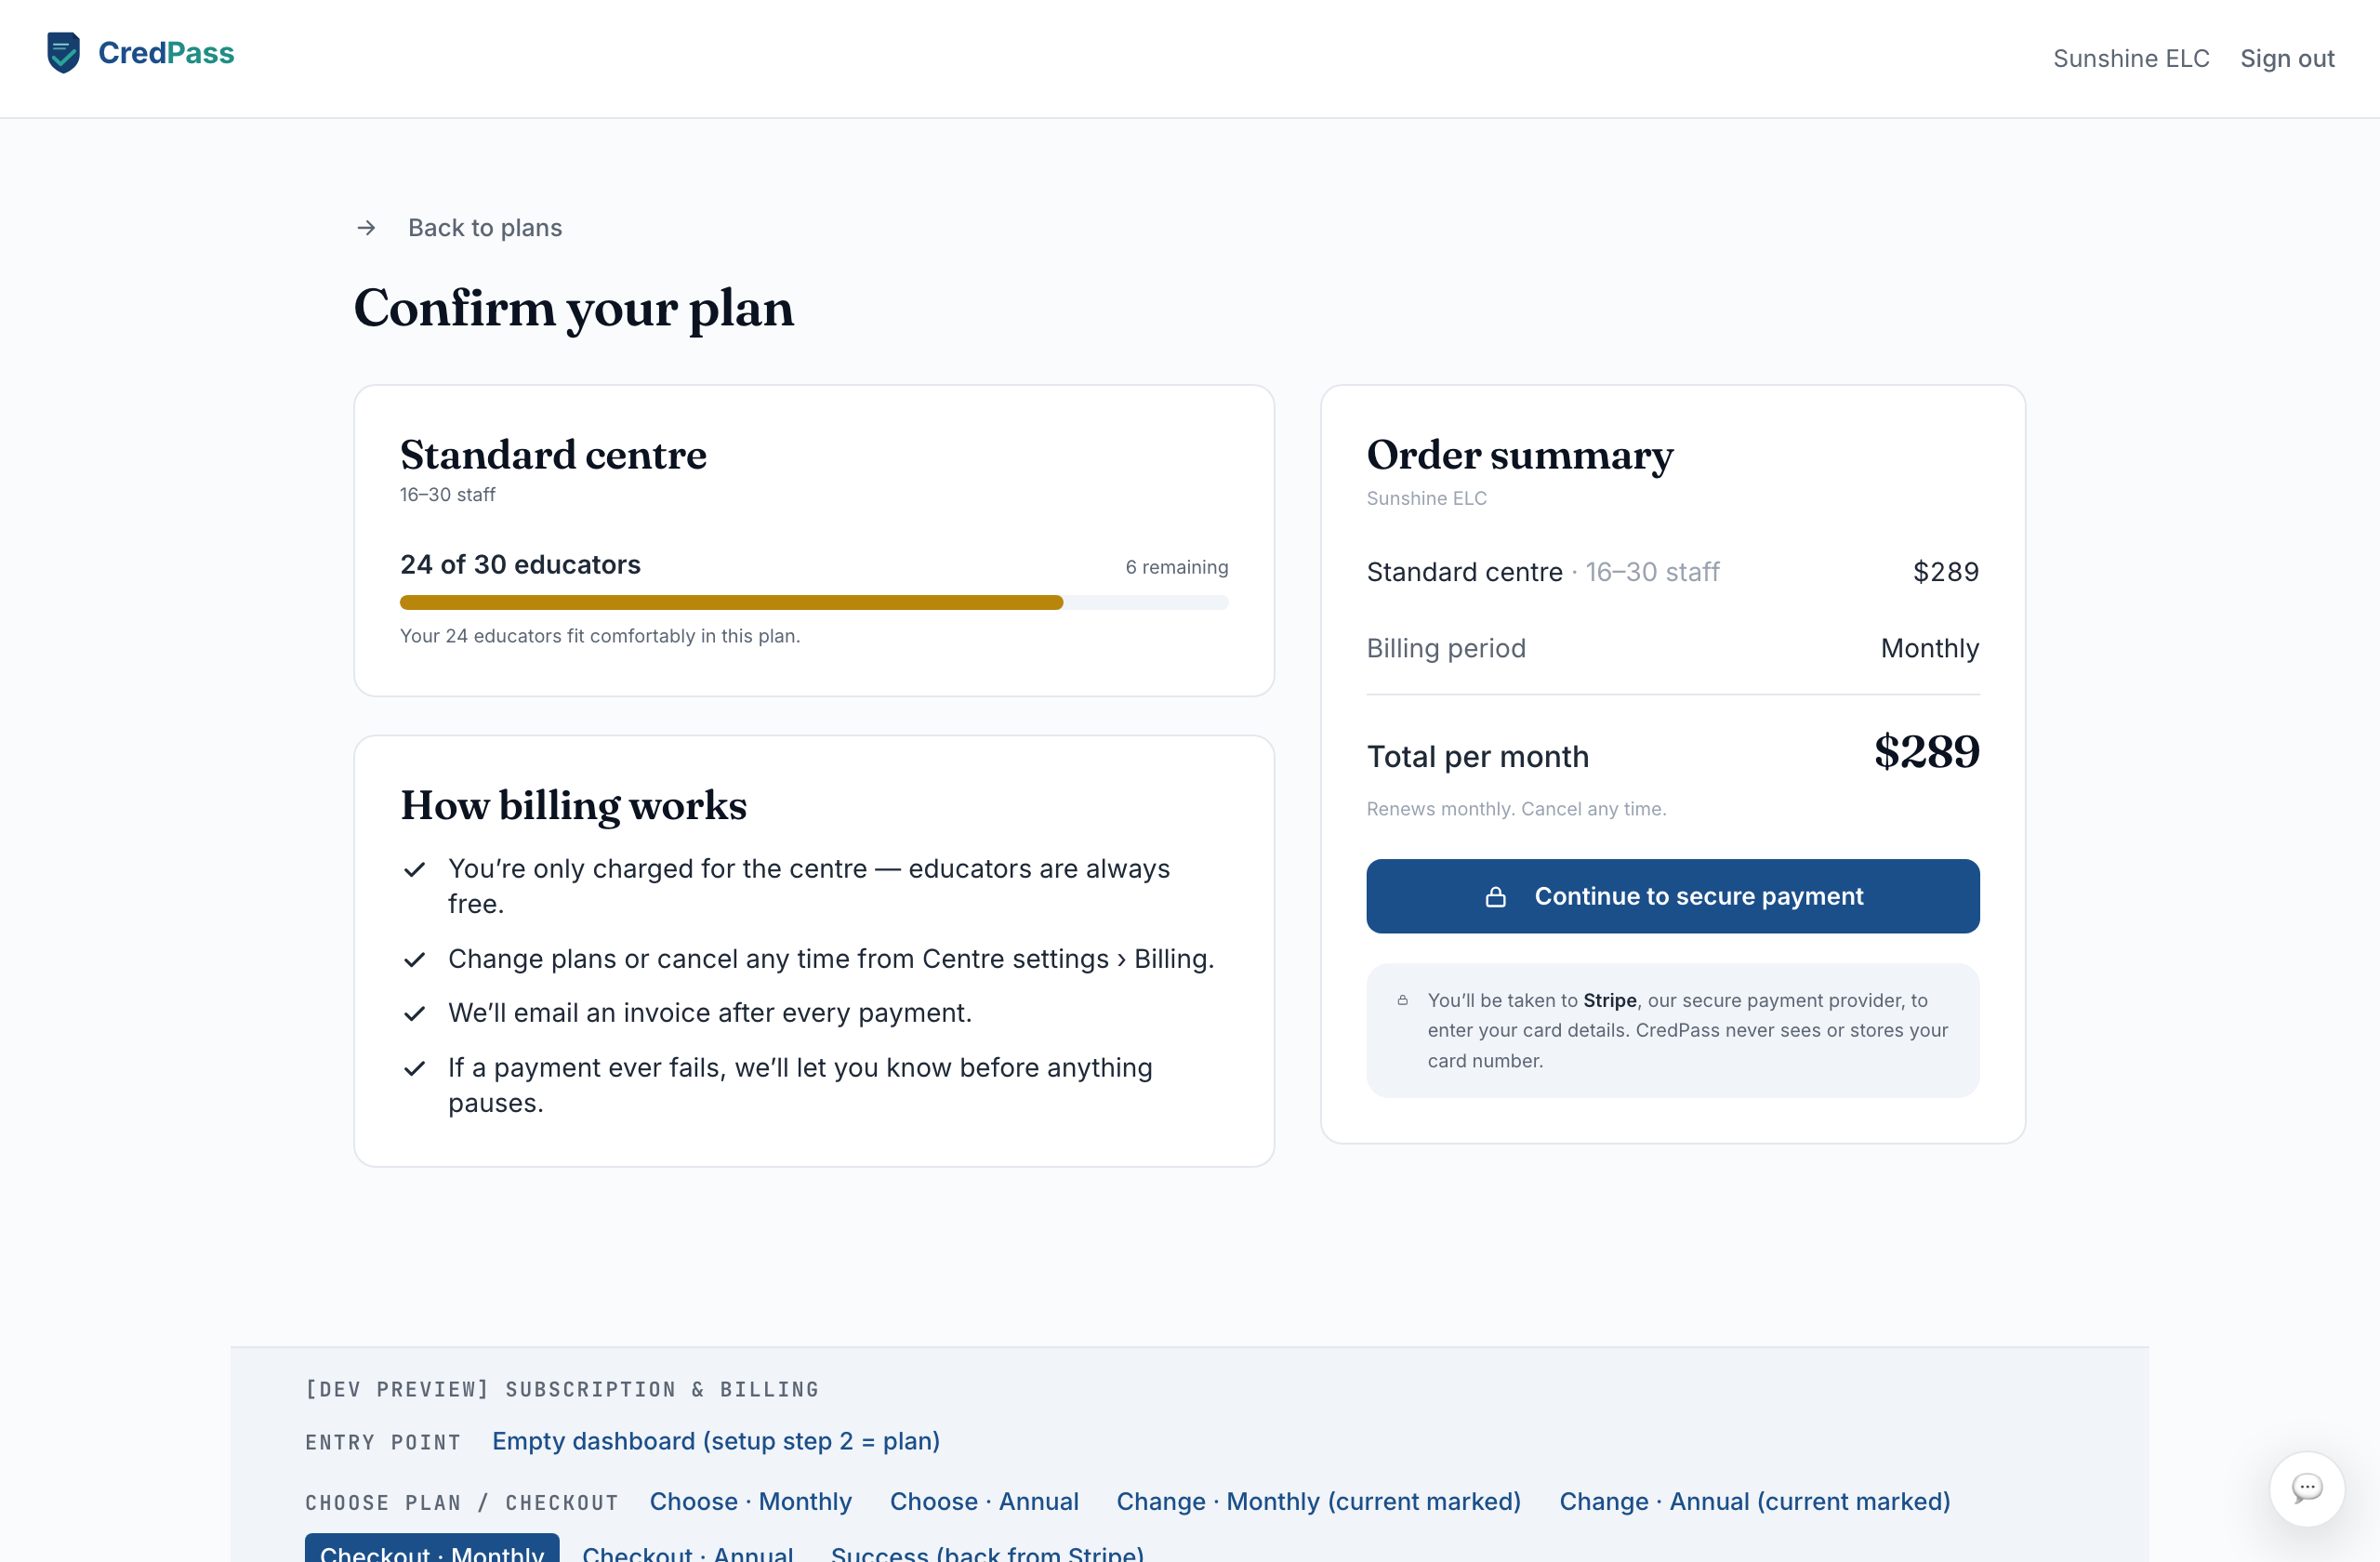Click the arrow icon beside Back to plans
2380x1562 pixels.
[x=366, y=228]
